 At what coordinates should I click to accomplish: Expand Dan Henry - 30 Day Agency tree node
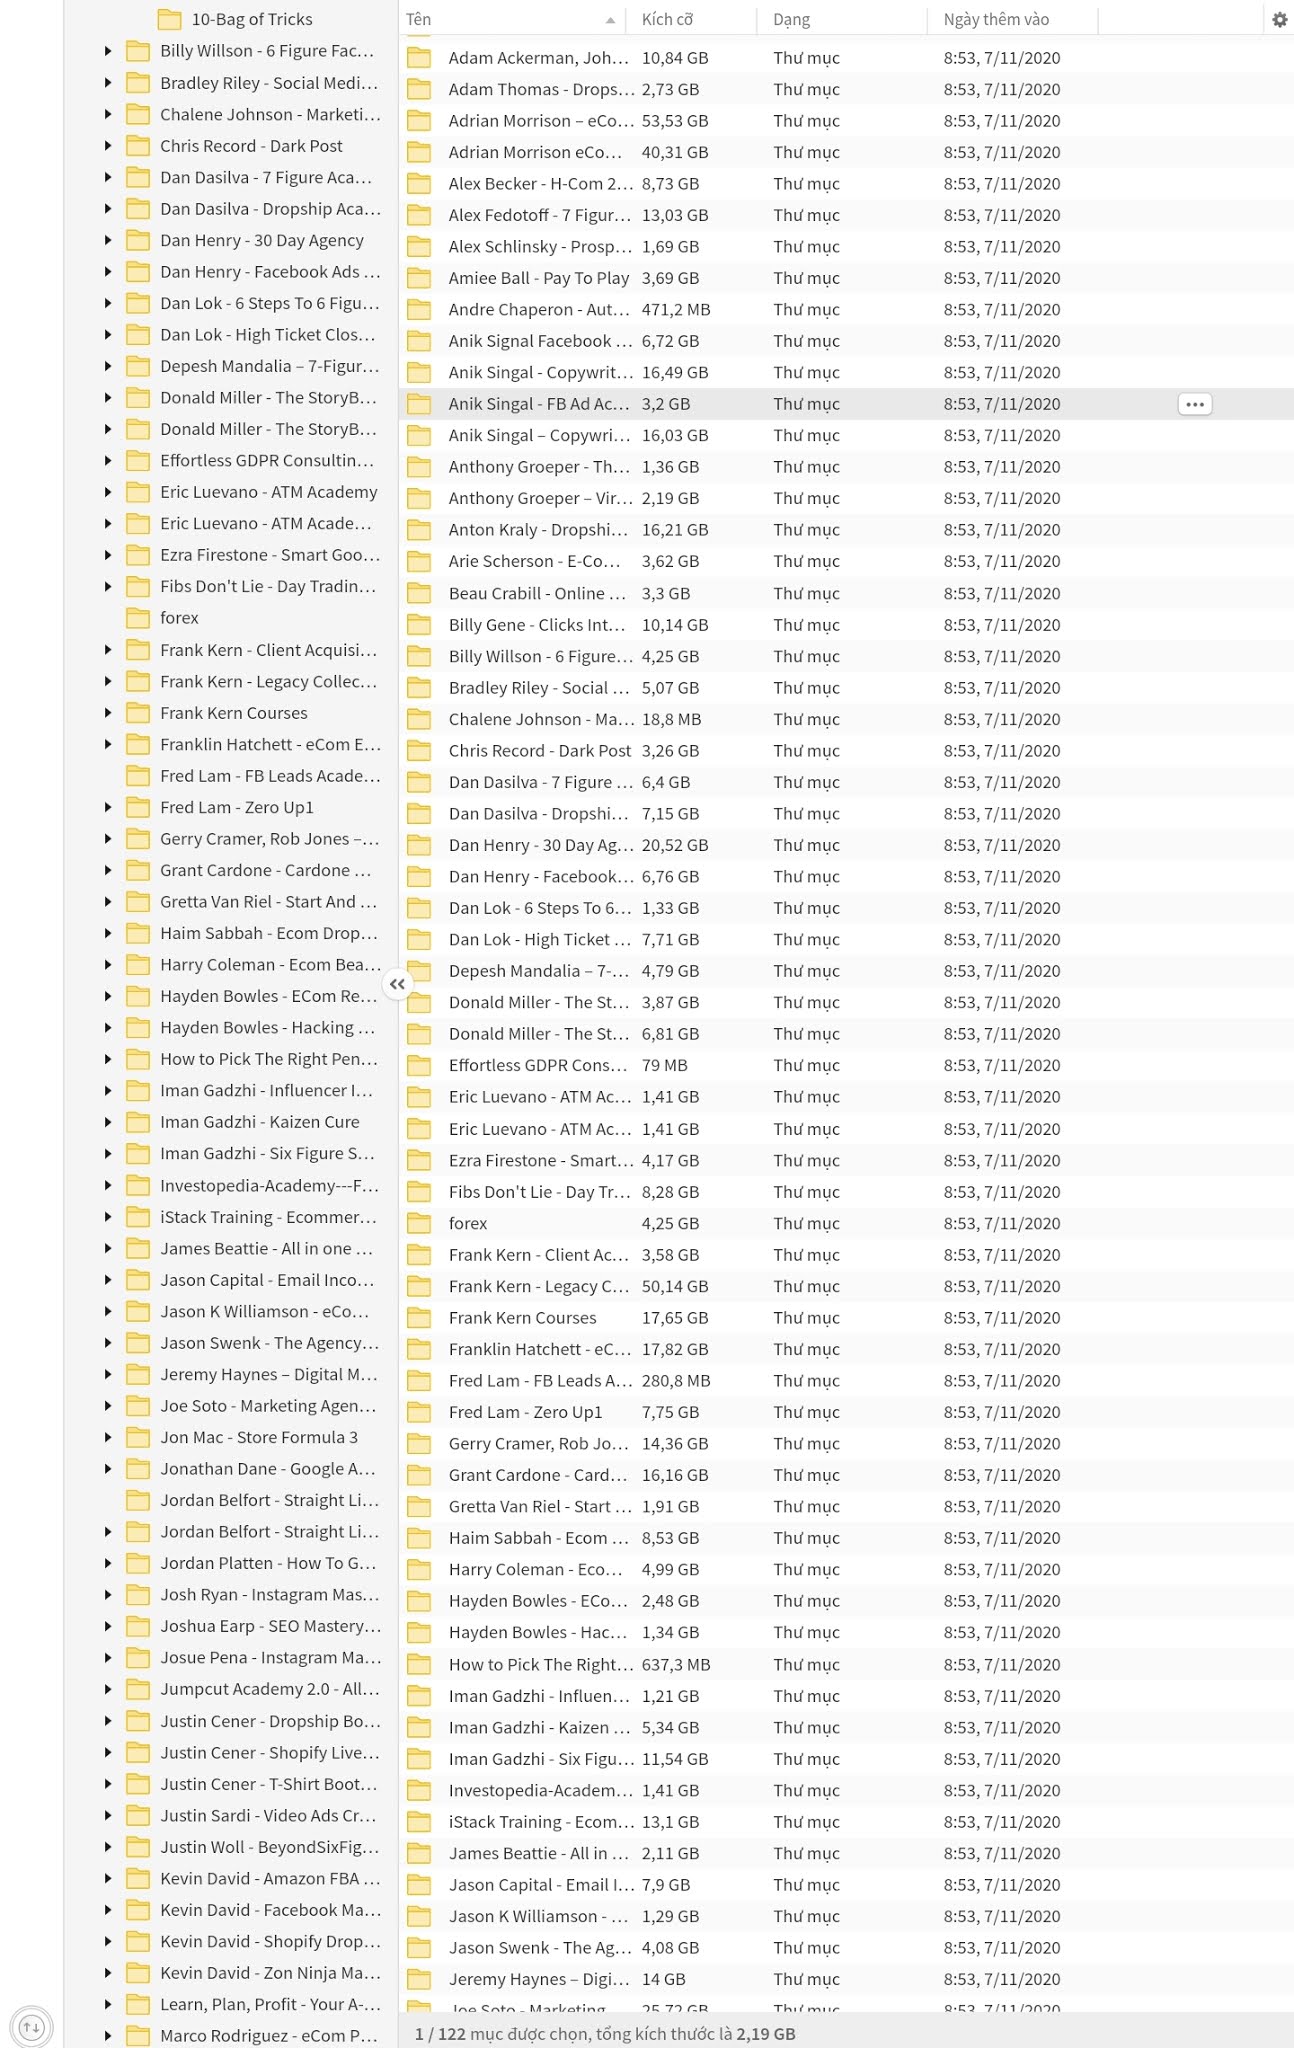point(108,240)
